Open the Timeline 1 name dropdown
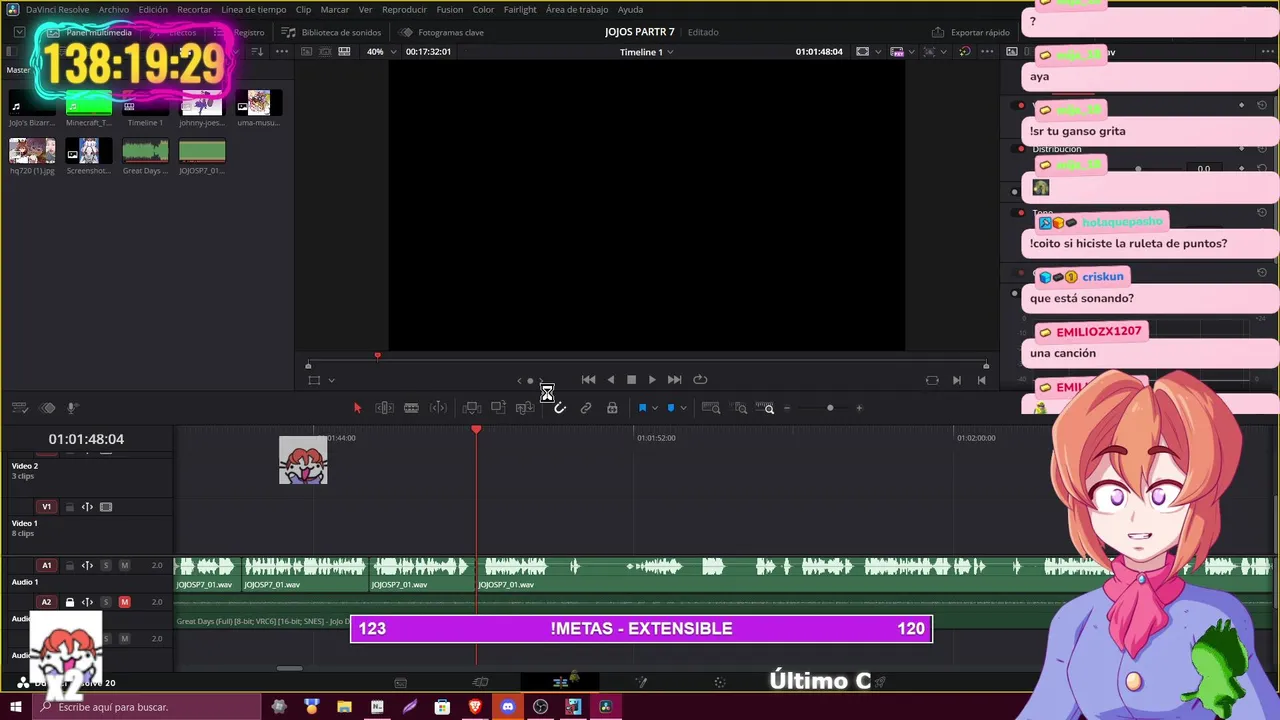1280x720 pixels. coord(646,51)
